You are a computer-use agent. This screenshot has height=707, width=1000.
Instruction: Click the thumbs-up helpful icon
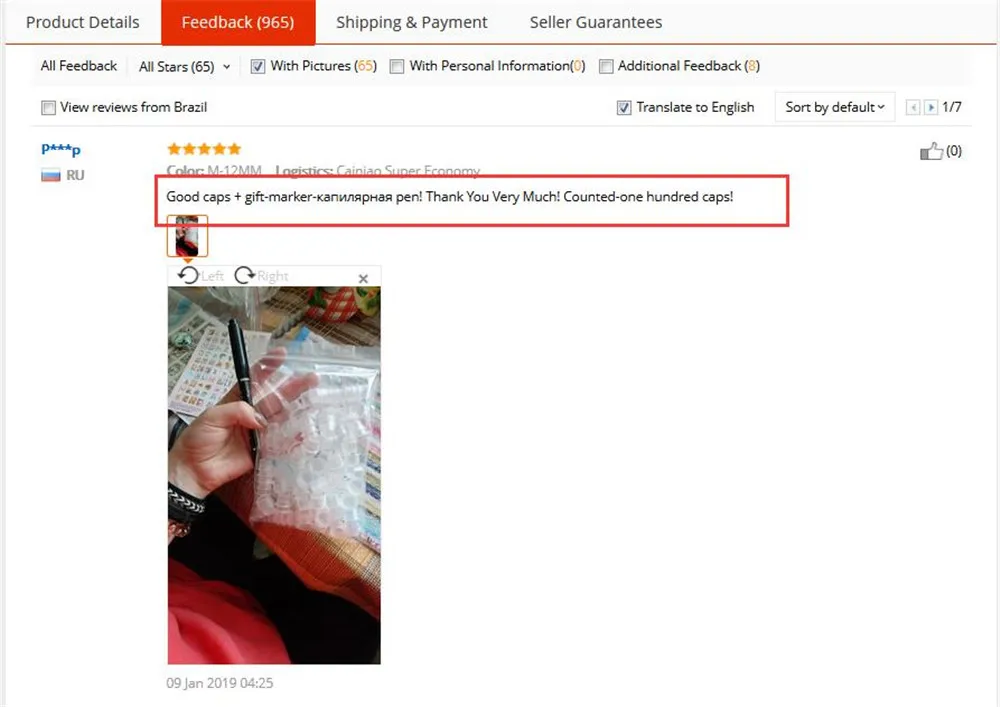pos(931,151)
